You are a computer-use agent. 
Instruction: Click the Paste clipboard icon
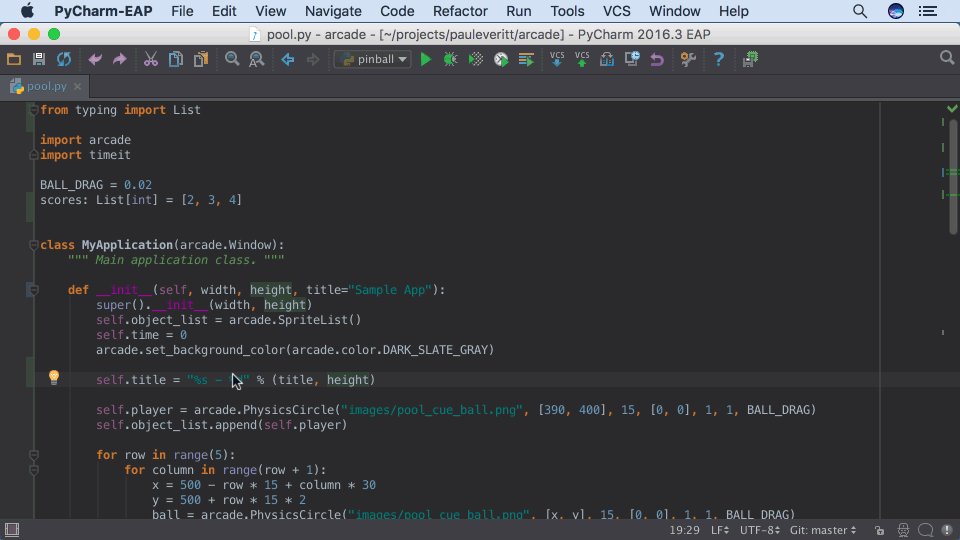[201, 59]
